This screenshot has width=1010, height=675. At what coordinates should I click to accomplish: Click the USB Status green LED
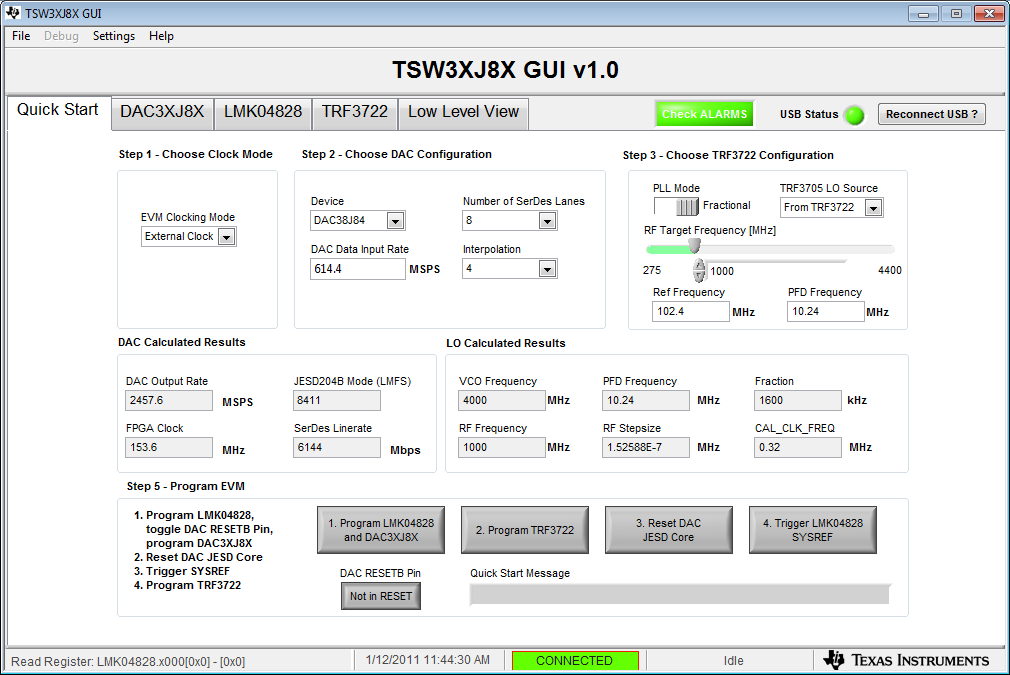[x=855, y=115]
